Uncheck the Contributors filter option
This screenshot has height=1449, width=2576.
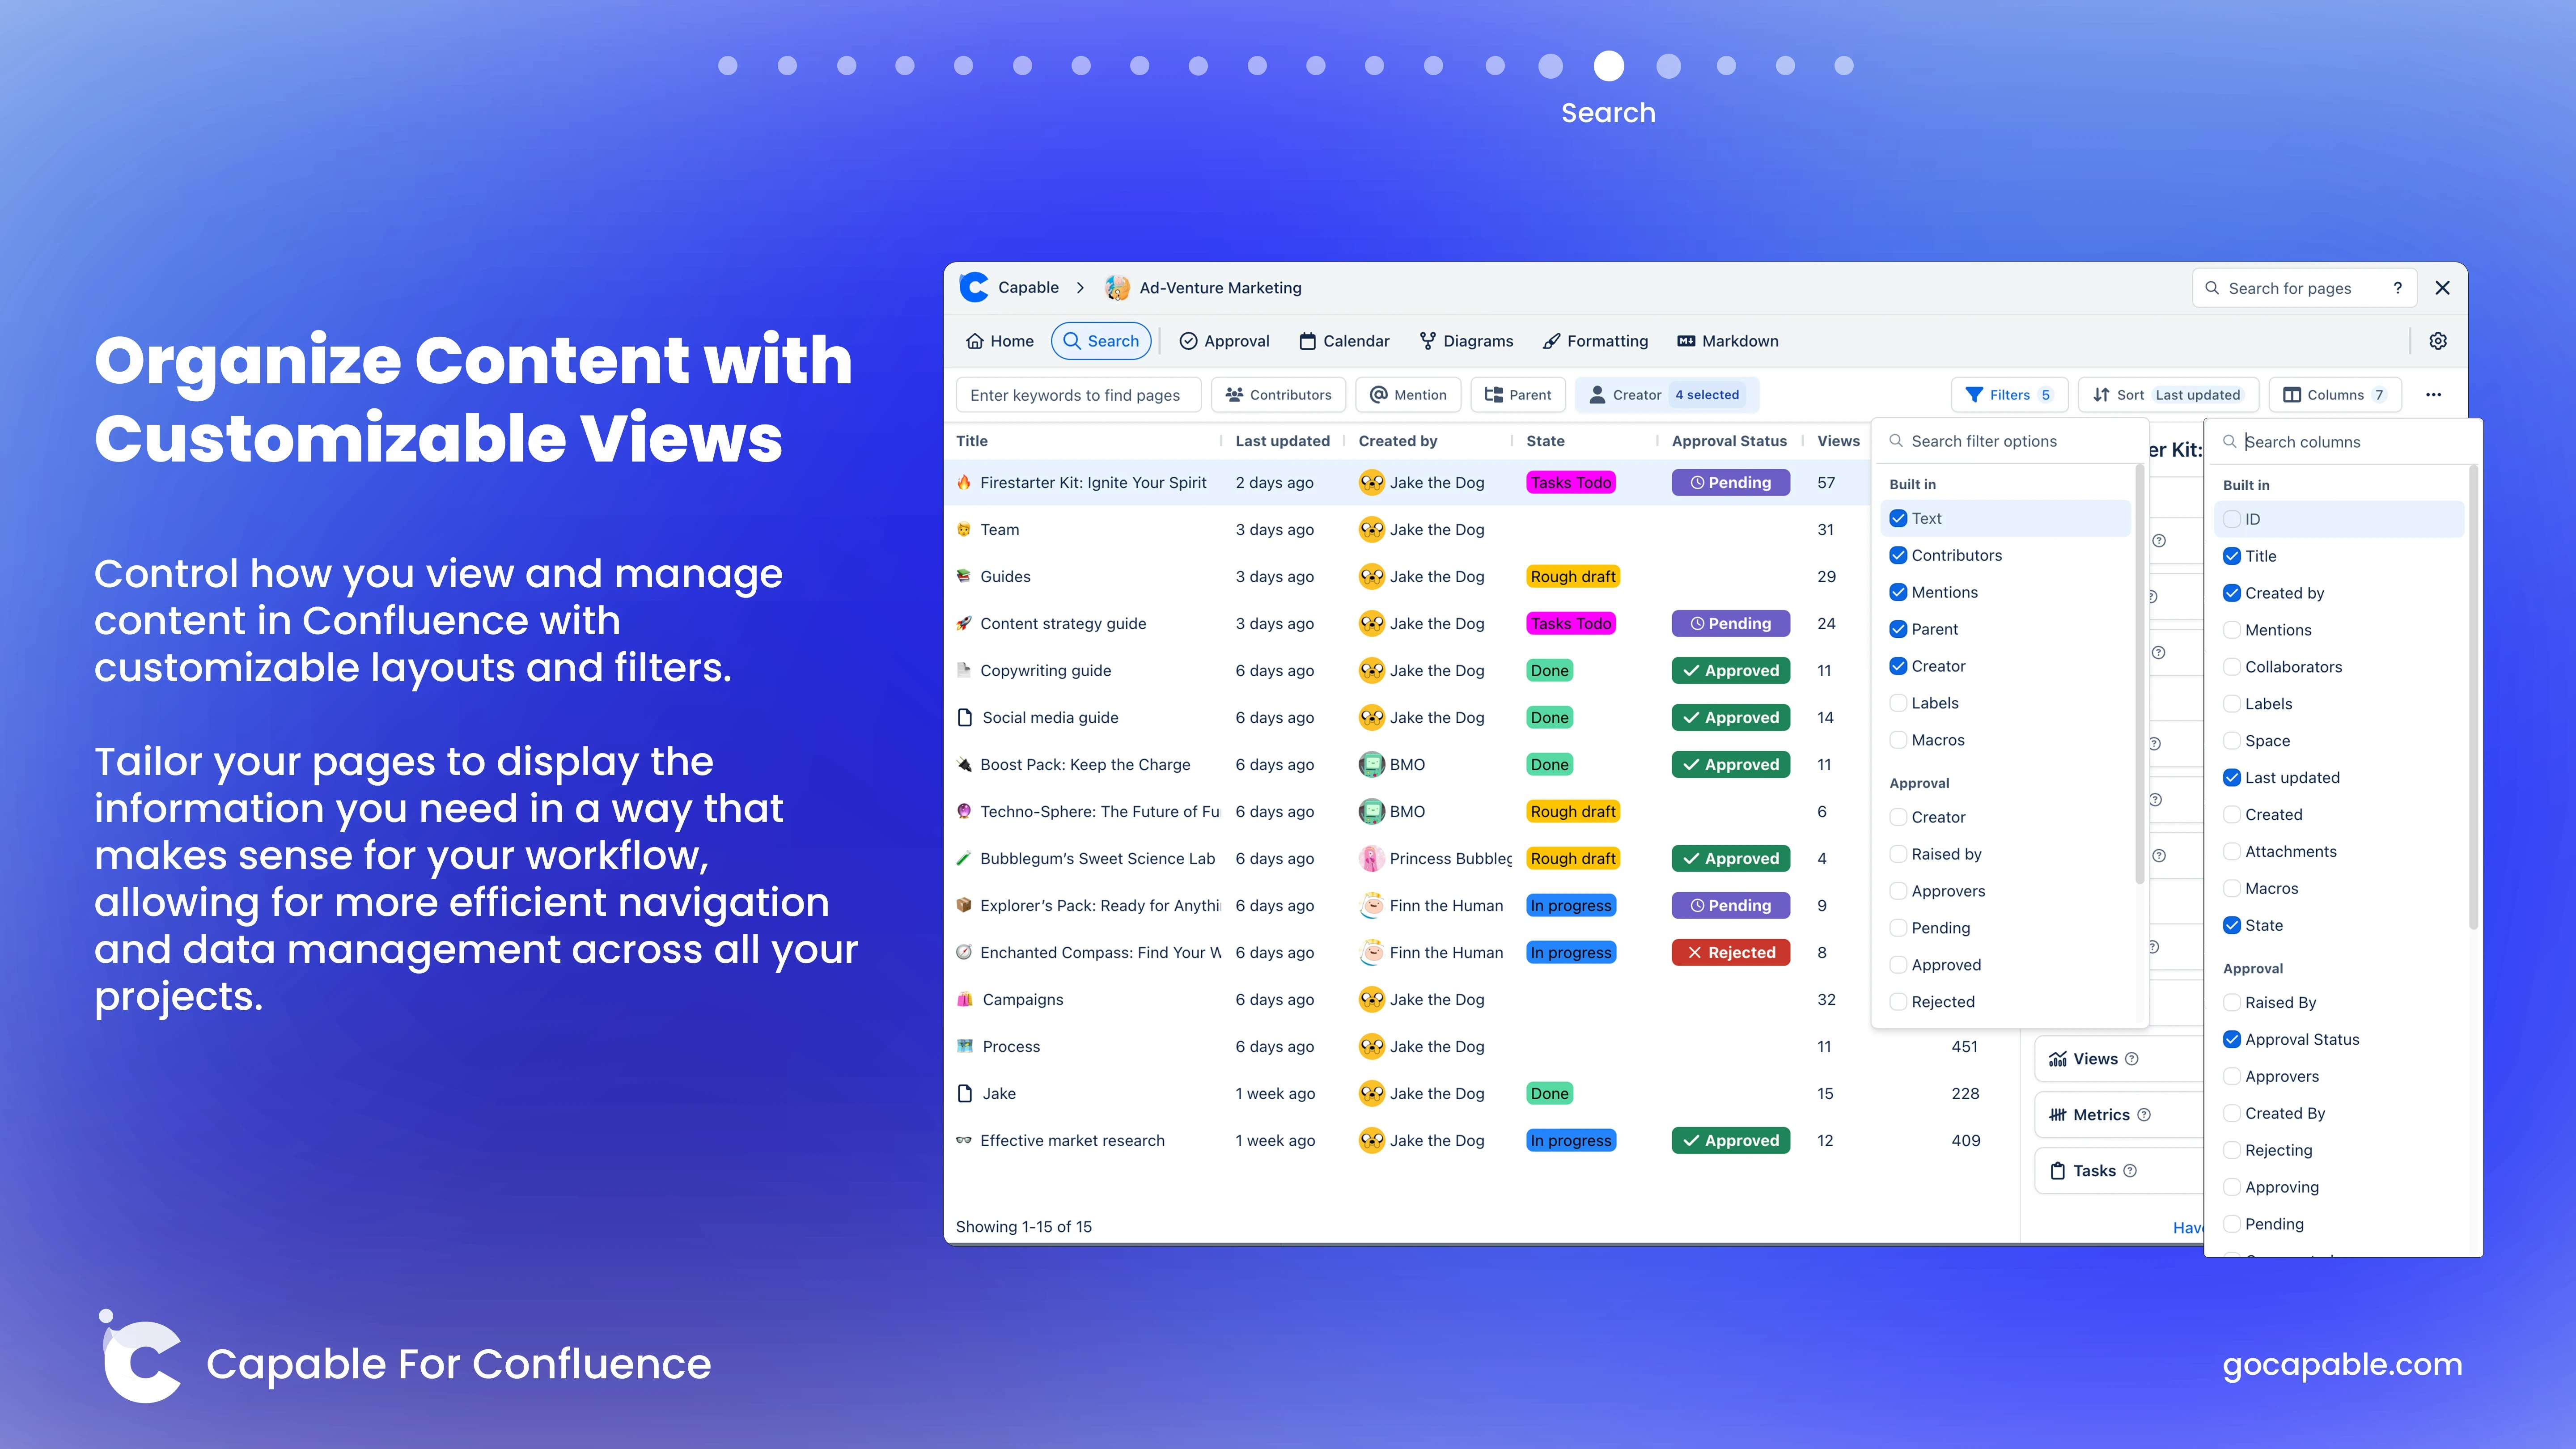tap(1898, 555)
